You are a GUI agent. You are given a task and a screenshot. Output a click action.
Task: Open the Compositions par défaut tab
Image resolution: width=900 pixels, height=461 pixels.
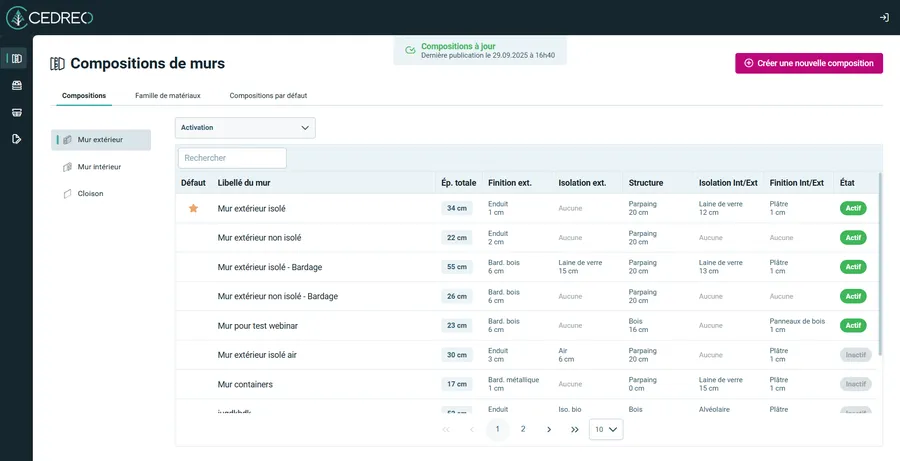(268, 95)
